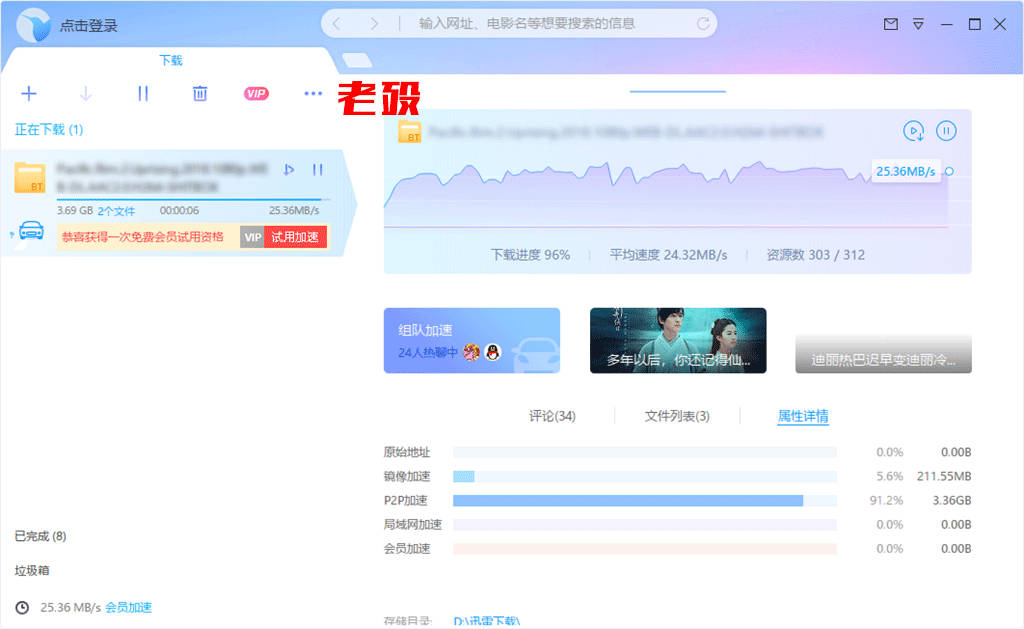The width and height of the screenshot is (1024, 629).
Task: Open the more options ellipsis menu
Action: click(x=313, y=93)
